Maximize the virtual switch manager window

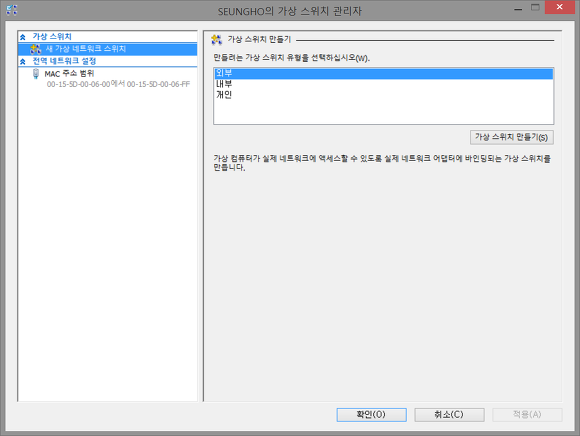535,7
